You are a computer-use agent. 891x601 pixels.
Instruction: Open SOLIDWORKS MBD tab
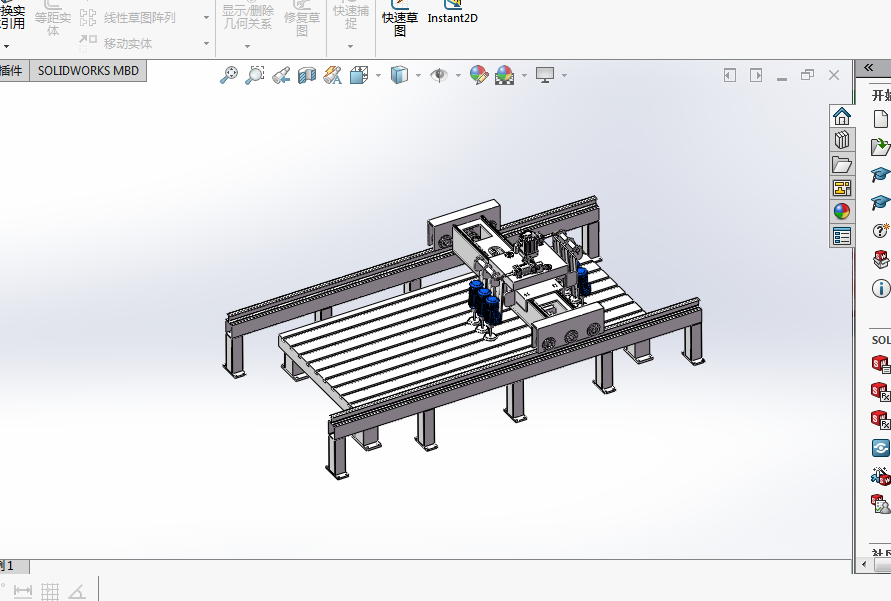(88, 70)
